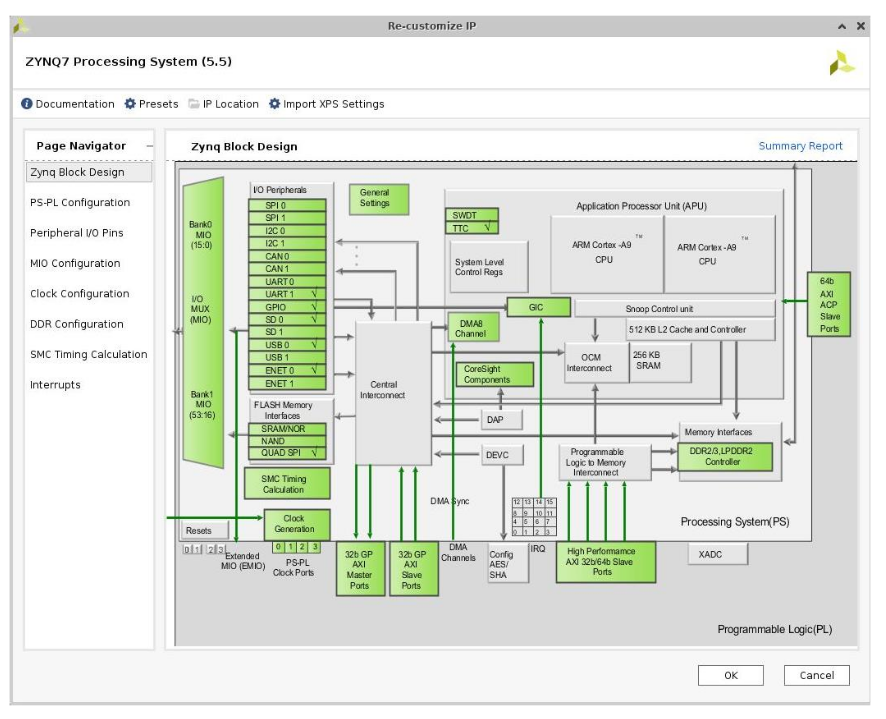Select the I2C 1 peripheral block
Screen dimensions: 886x719
287,244
